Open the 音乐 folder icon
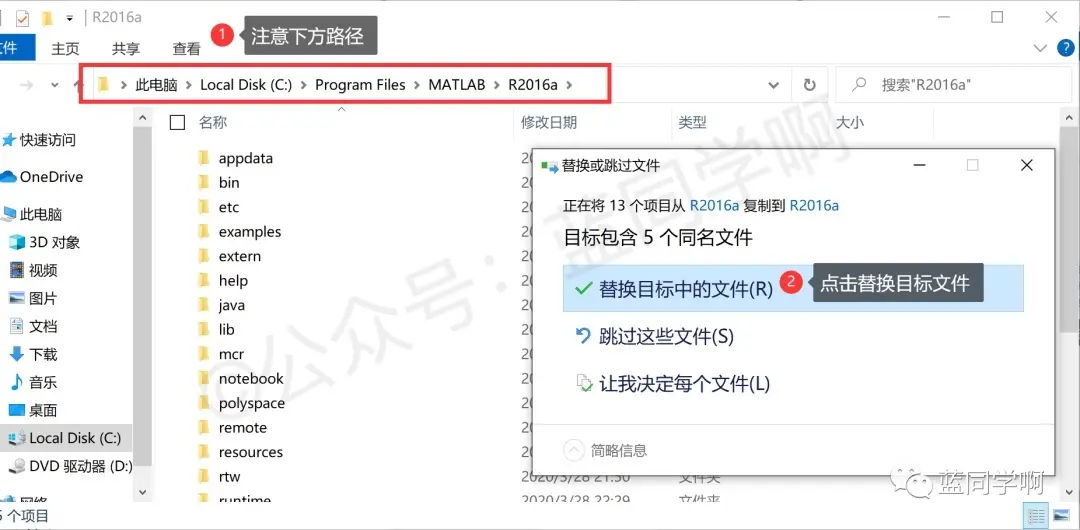Viewport: 1080px width, 530px height. tap(17, 383)
